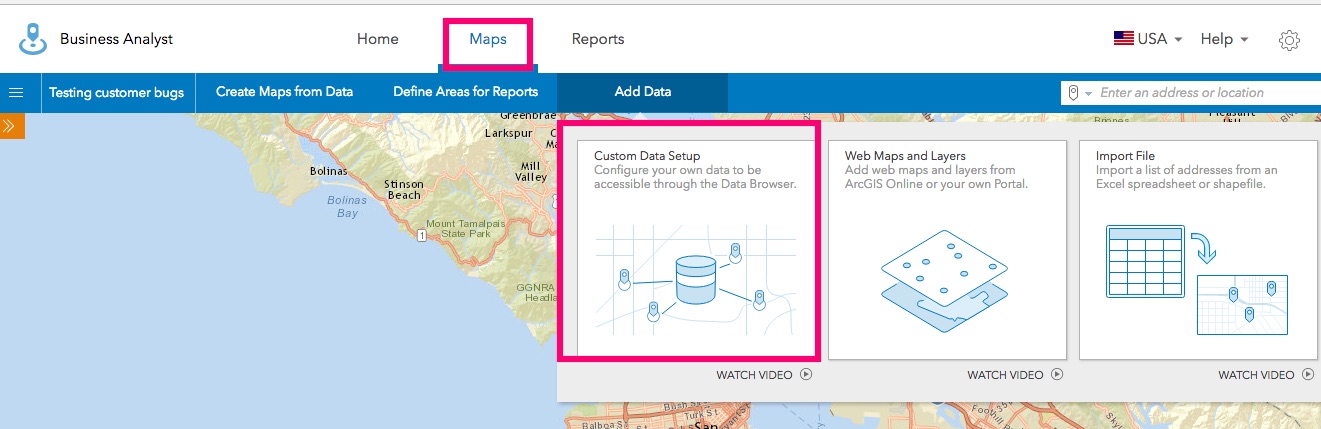Switch to the Home tab

377,40
